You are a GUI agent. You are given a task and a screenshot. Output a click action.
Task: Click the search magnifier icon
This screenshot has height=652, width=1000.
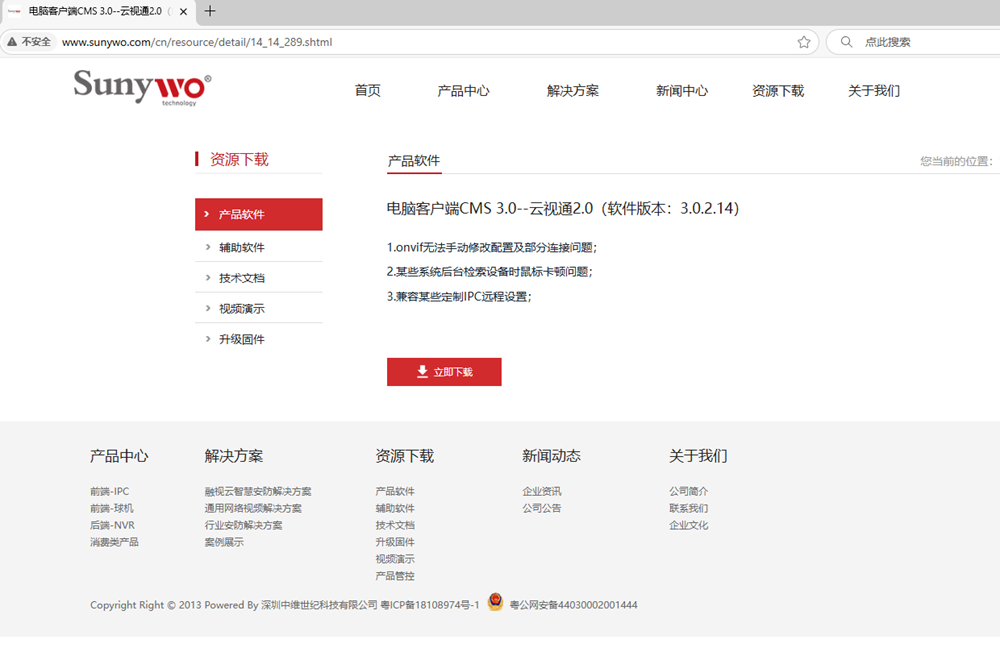846,42
